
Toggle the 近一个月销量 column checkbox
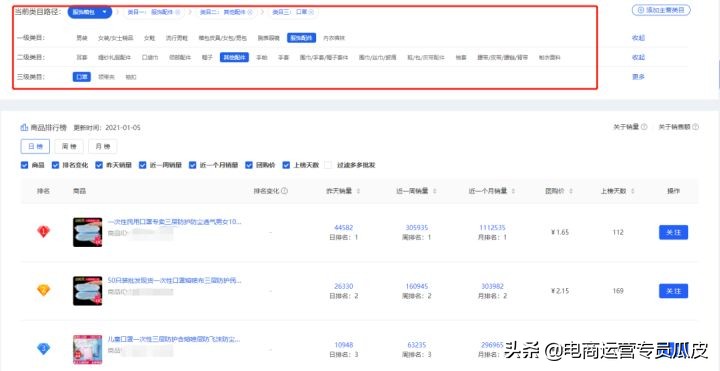[x=192, y=165]
